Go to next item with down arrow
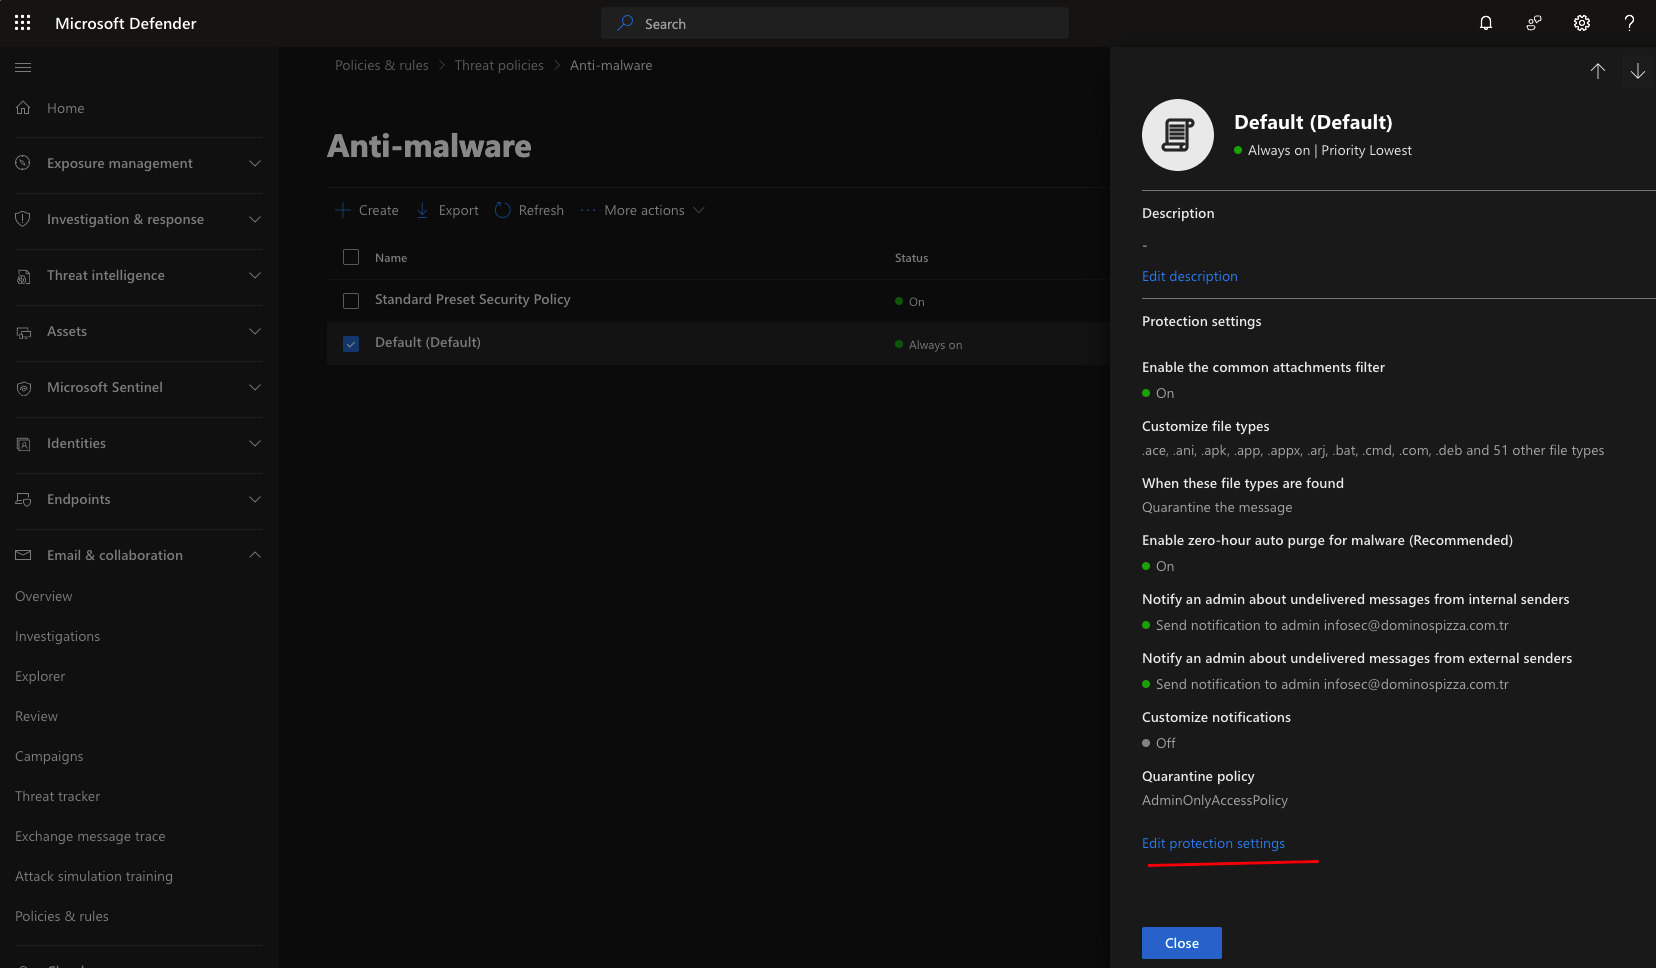The image size is (1656, 968). [1638, 71]
